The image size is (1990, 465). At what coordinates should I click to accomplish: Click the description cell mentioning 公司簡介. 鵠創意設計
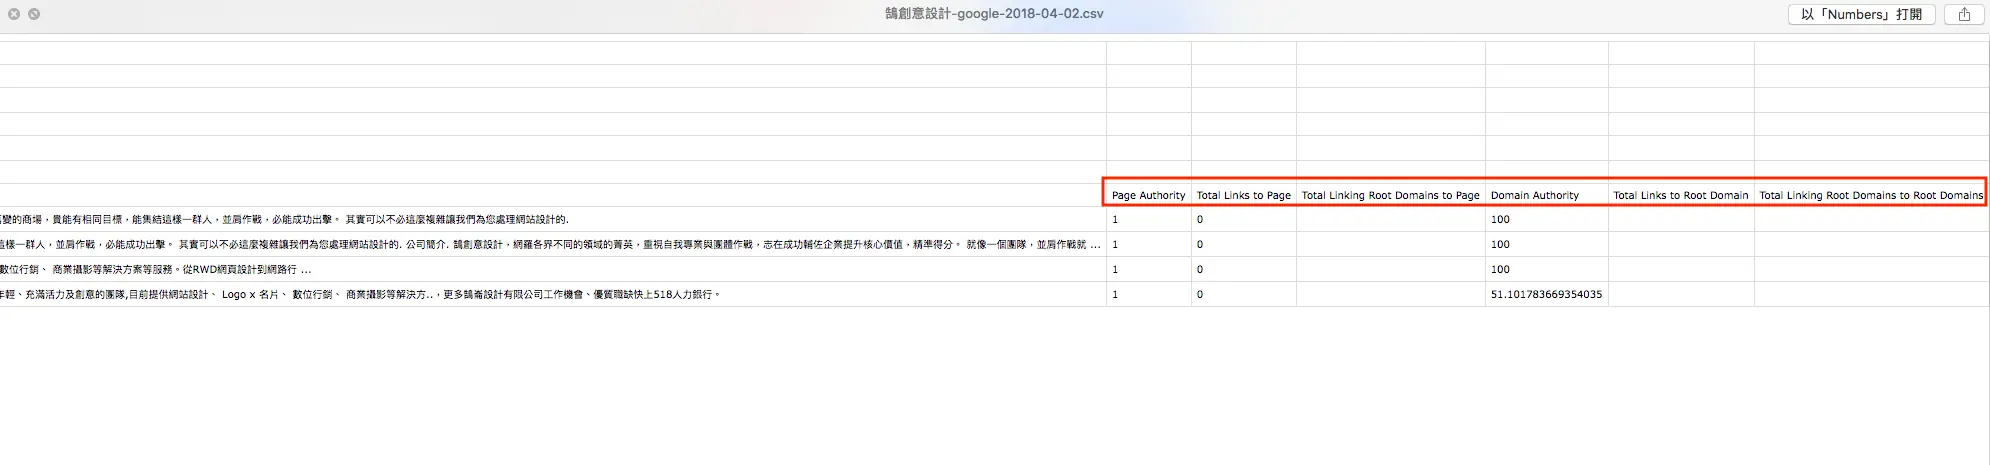click(553, 244)
